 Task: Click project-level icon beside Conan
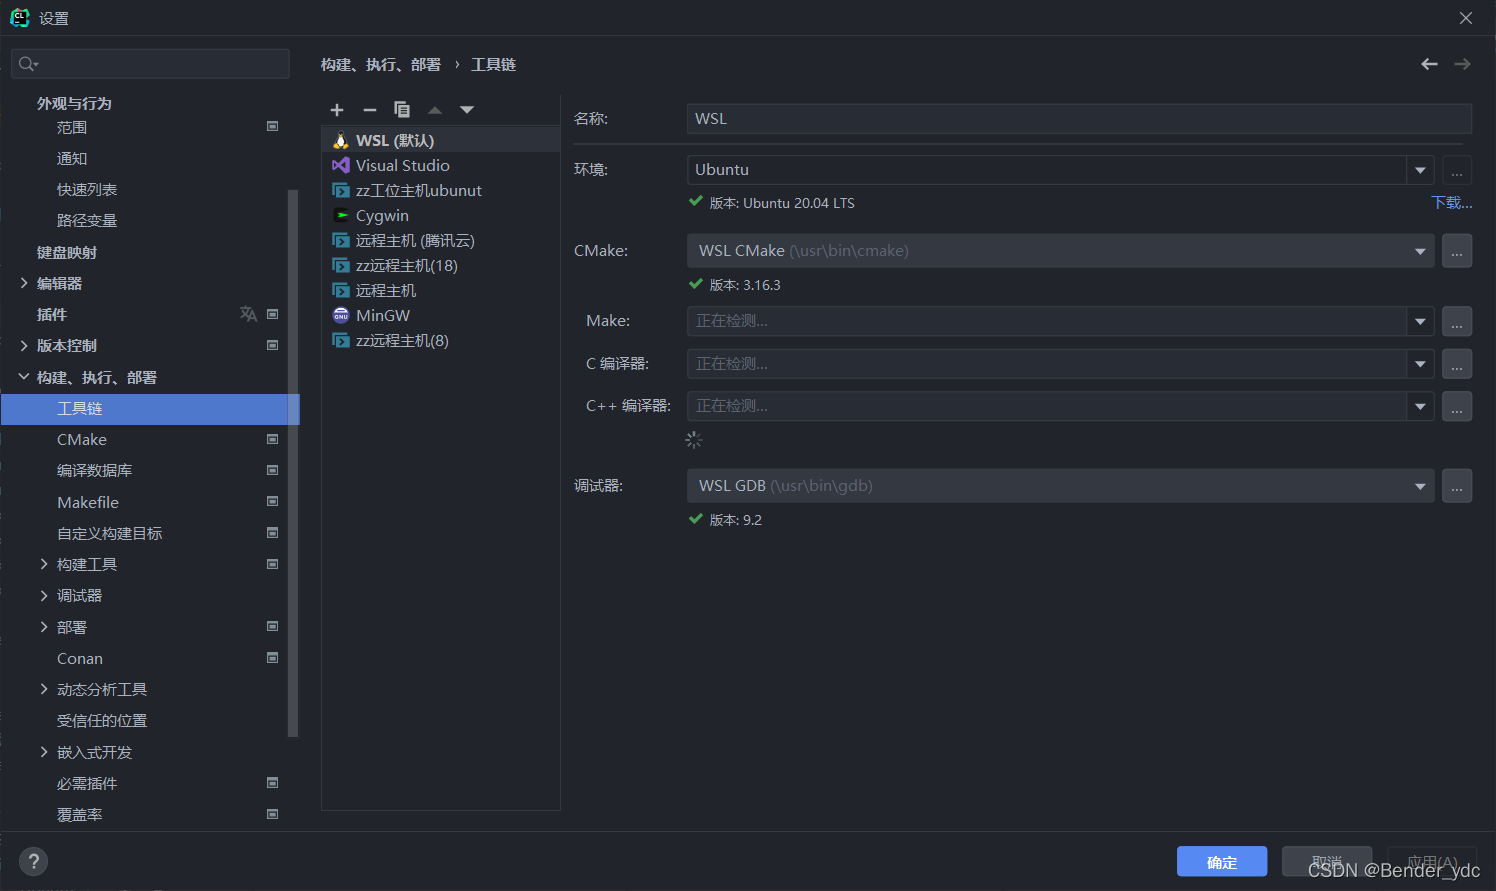[272, 658]
